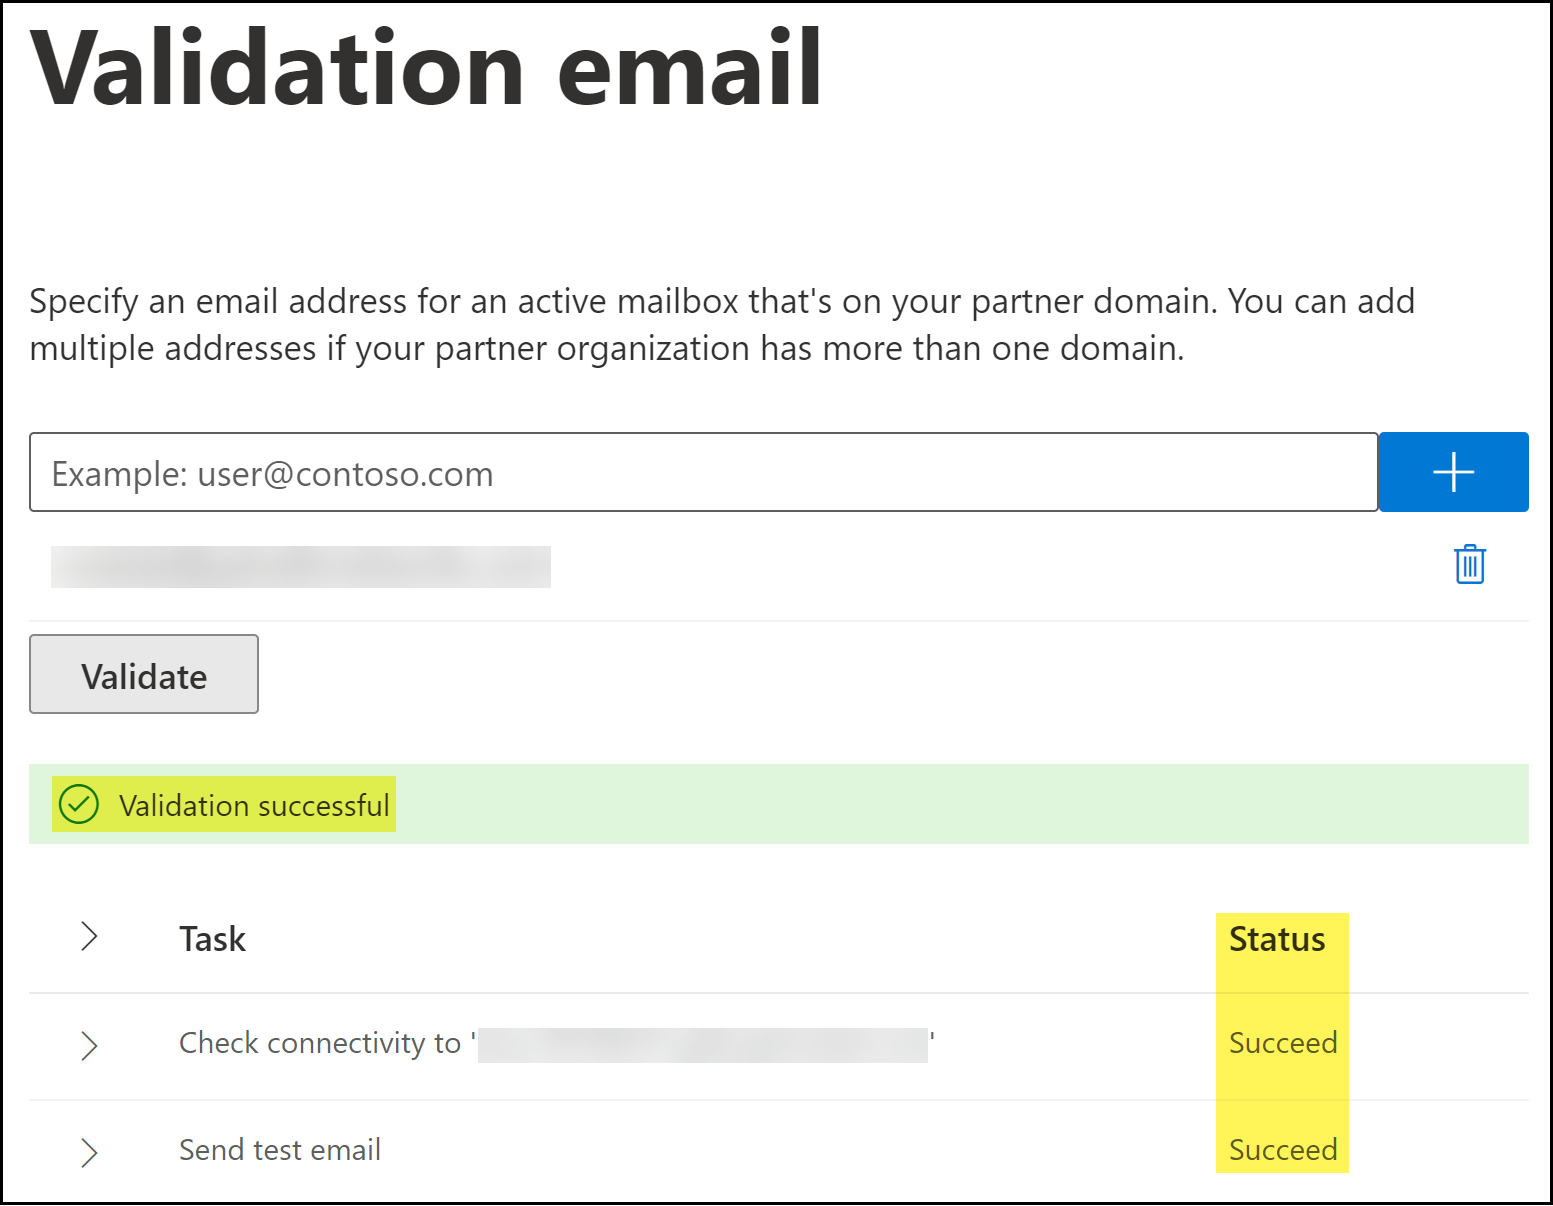Select the Check connectivity task label

tap(320, 1043)
